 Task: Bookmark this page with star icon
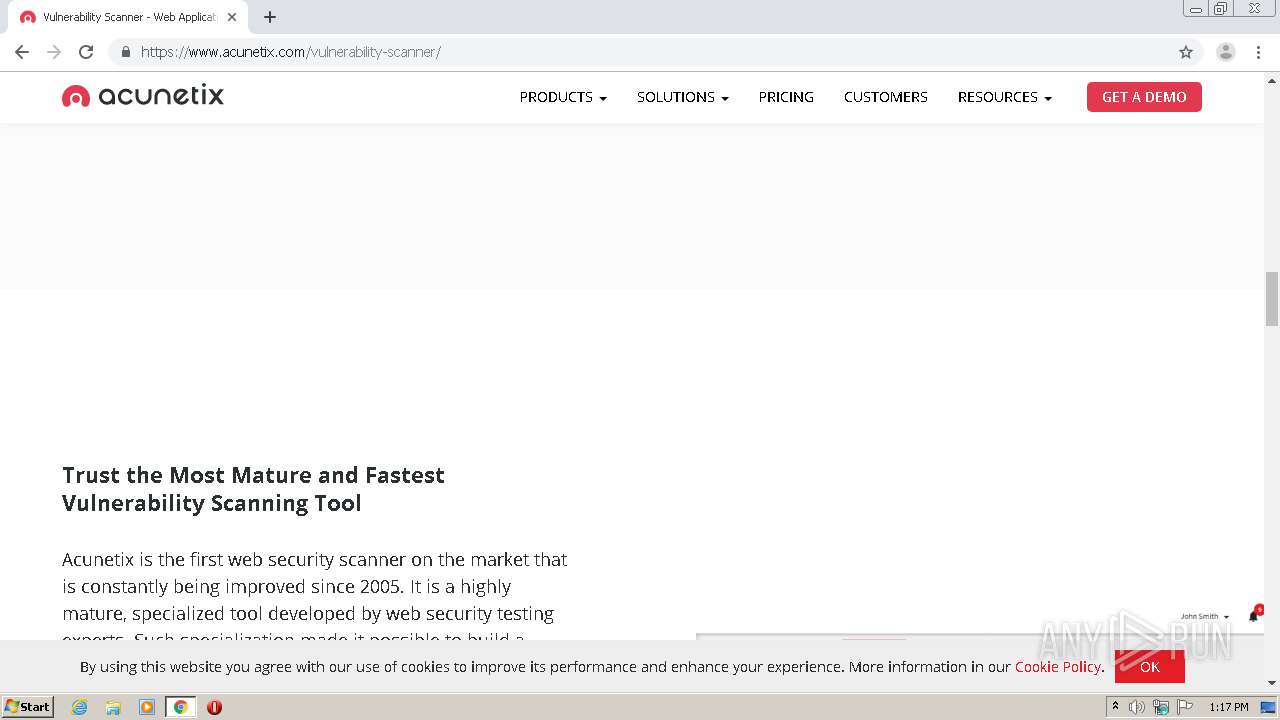1186,52
